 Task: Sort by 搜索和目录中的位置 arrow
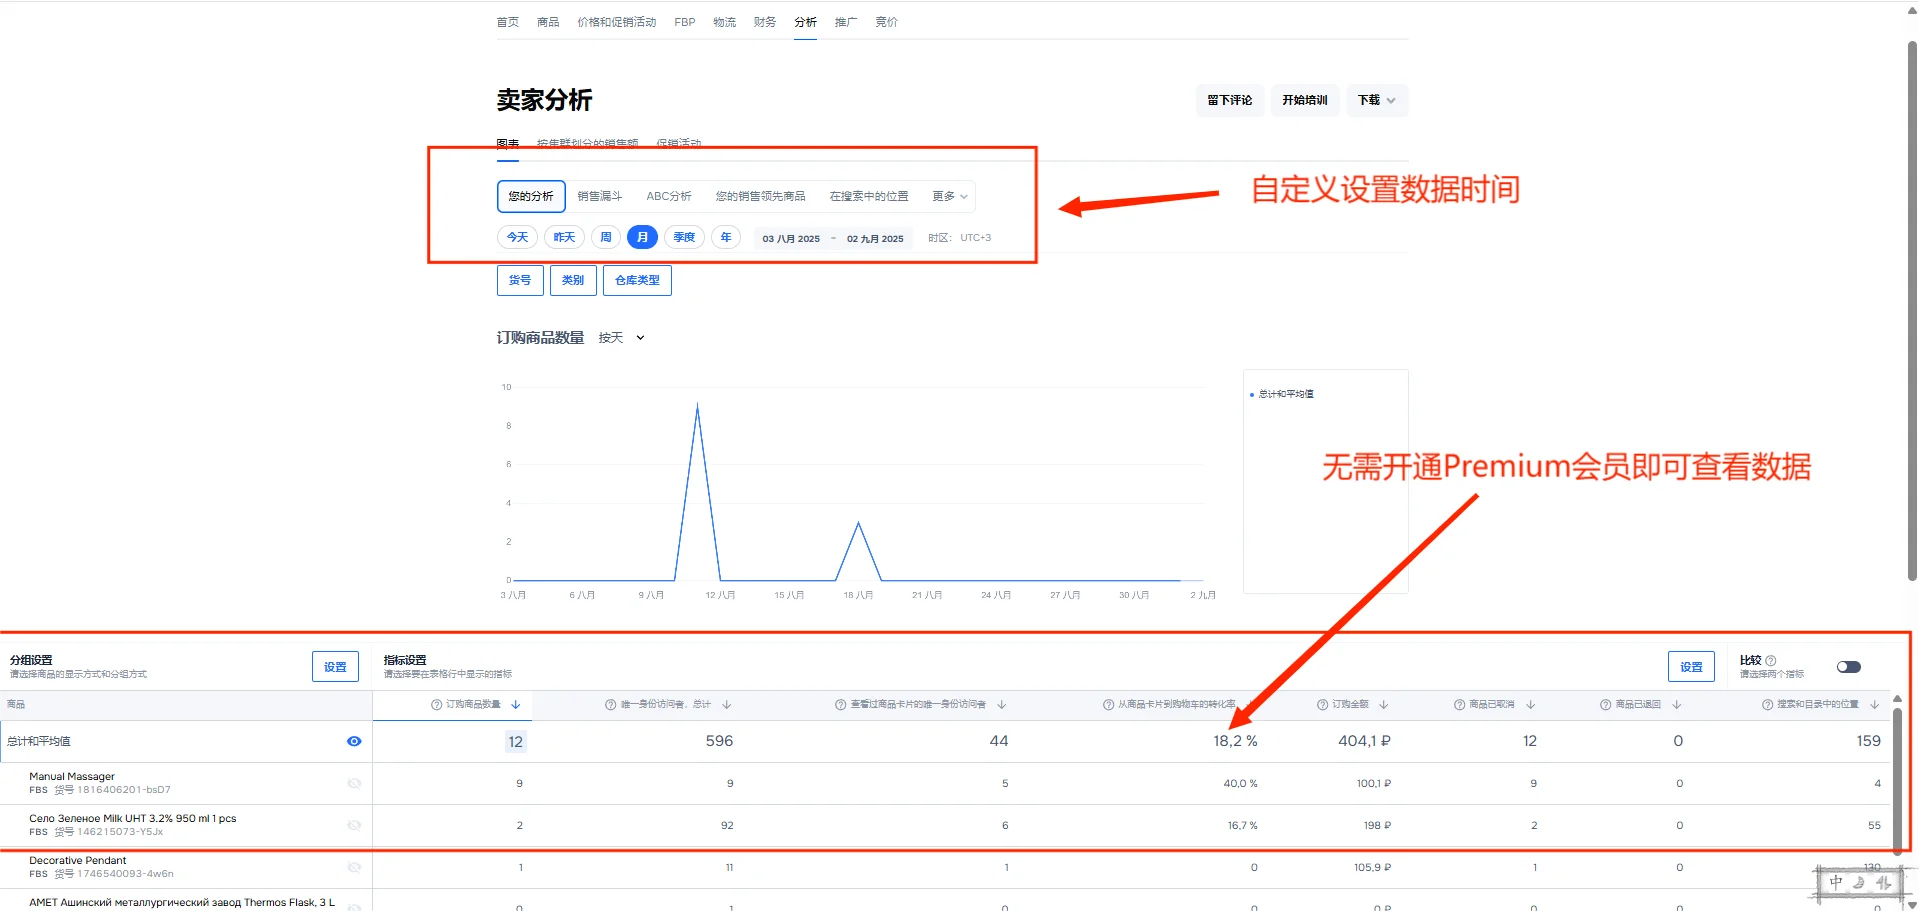(x=1875, y=705)
